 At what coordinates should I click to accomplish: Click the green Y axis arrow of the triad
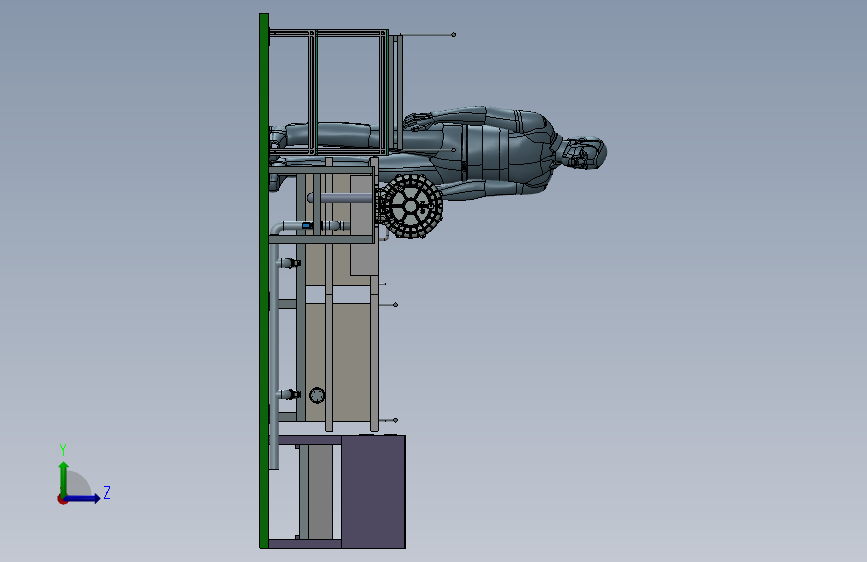(64, 479)
